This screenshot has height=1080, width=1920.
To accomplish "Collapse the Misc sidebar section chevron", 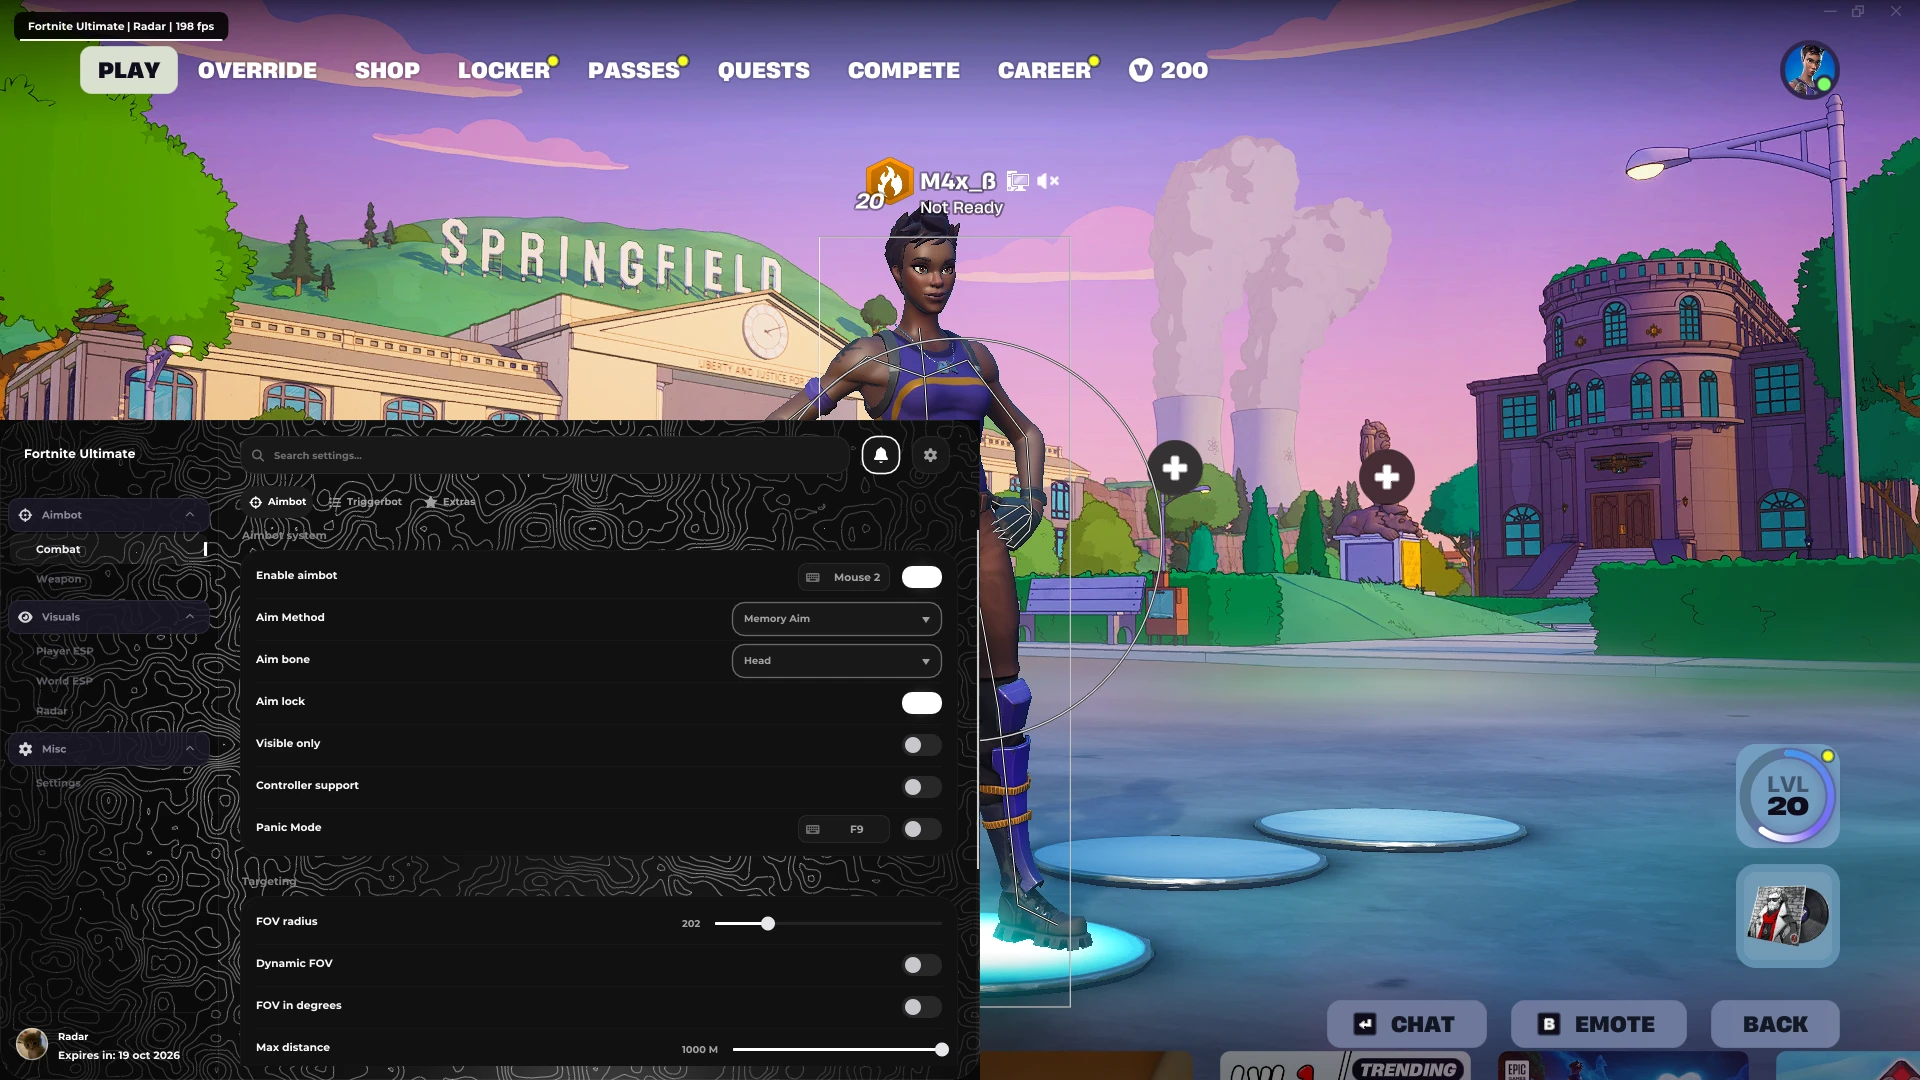I will click(x=190, y=749).
